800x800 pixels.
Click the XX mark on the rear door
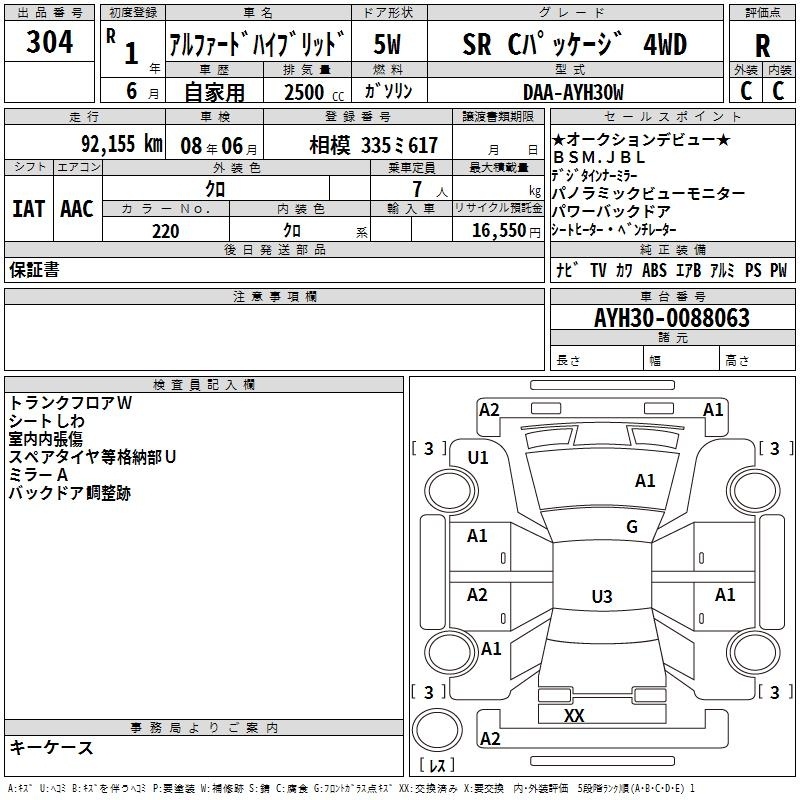[x=574, y=716]
